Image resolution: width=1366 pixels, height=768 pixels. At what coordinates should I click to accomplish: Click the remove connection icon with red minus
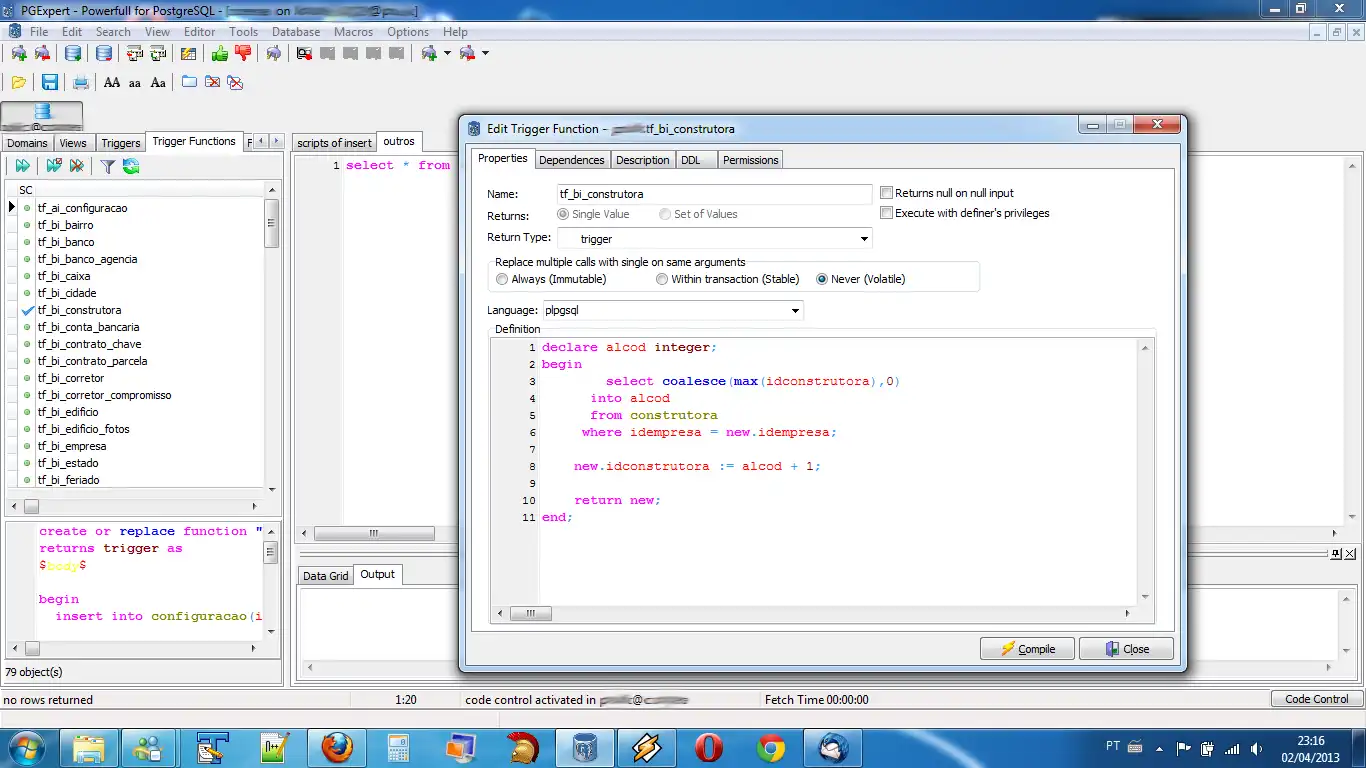(x=42, y=53)
